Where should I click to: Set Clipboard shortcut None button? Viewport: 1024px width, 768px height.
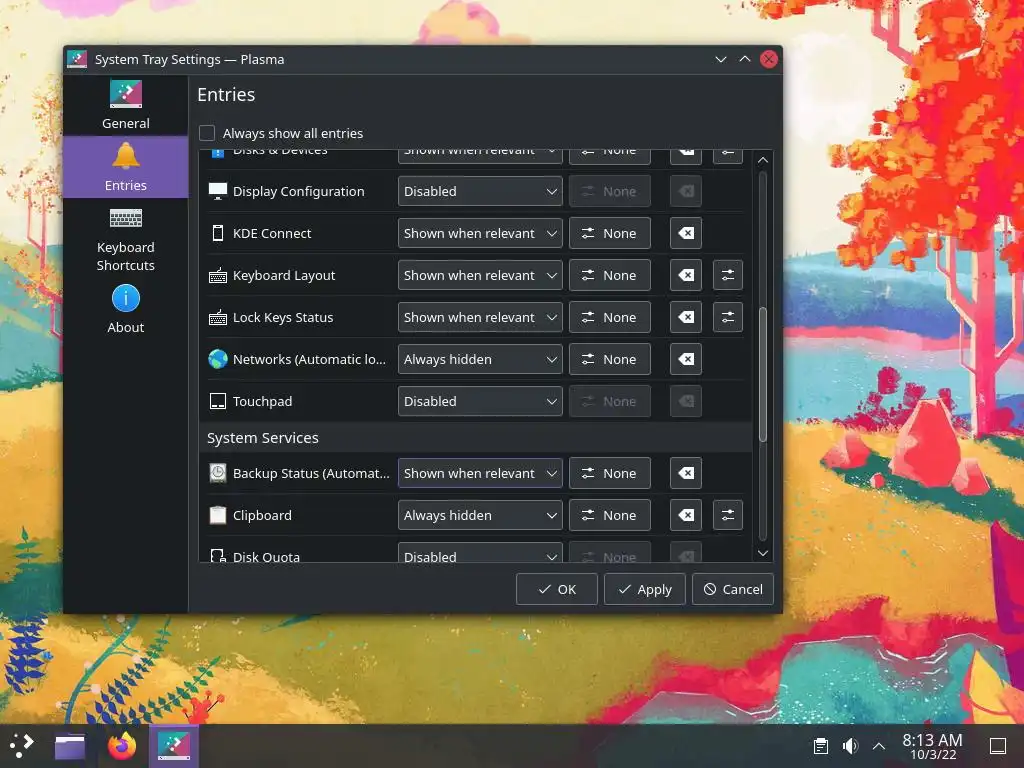coord(610,515)
